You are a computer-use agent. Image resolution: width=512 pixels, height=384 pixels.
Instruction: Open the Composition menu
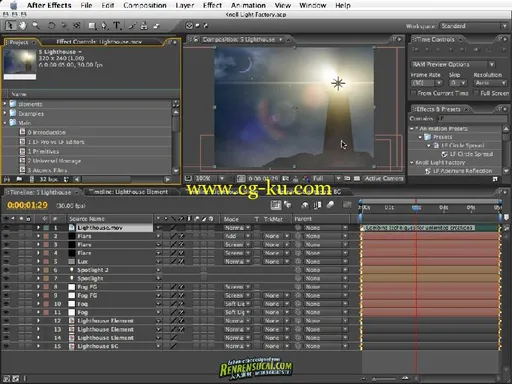(145, 5)
